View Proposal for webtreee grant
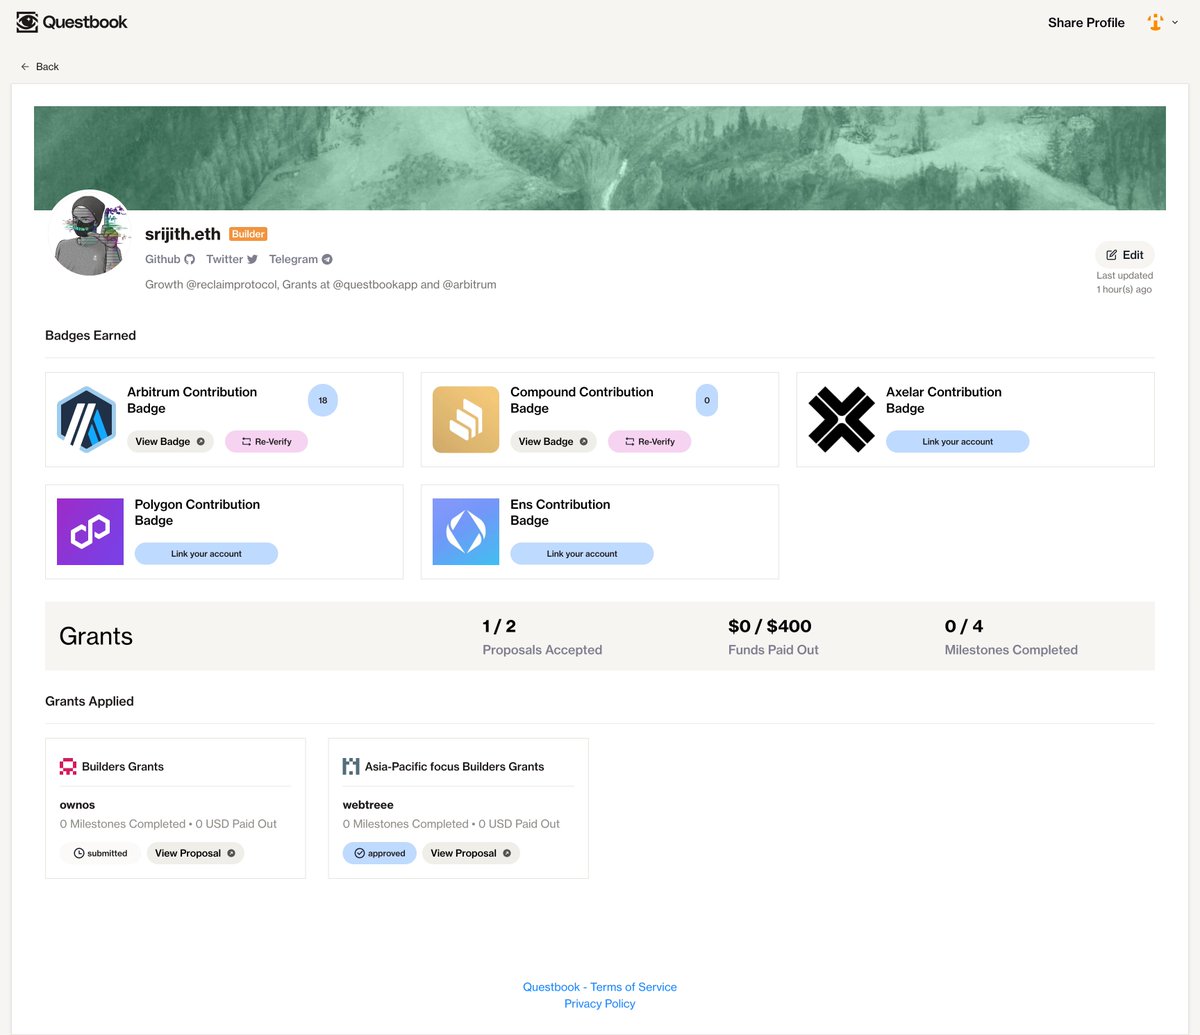 [x=471, y=853]
